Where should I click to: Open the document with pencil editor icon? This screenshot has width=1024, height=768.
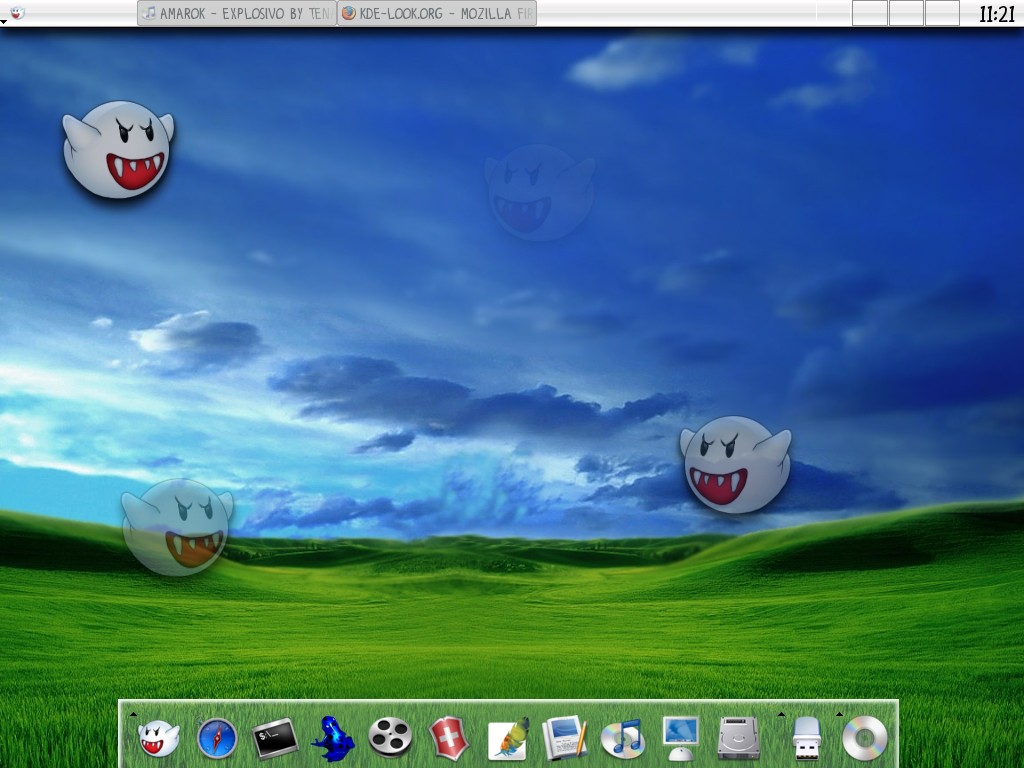tap(566, 738)
